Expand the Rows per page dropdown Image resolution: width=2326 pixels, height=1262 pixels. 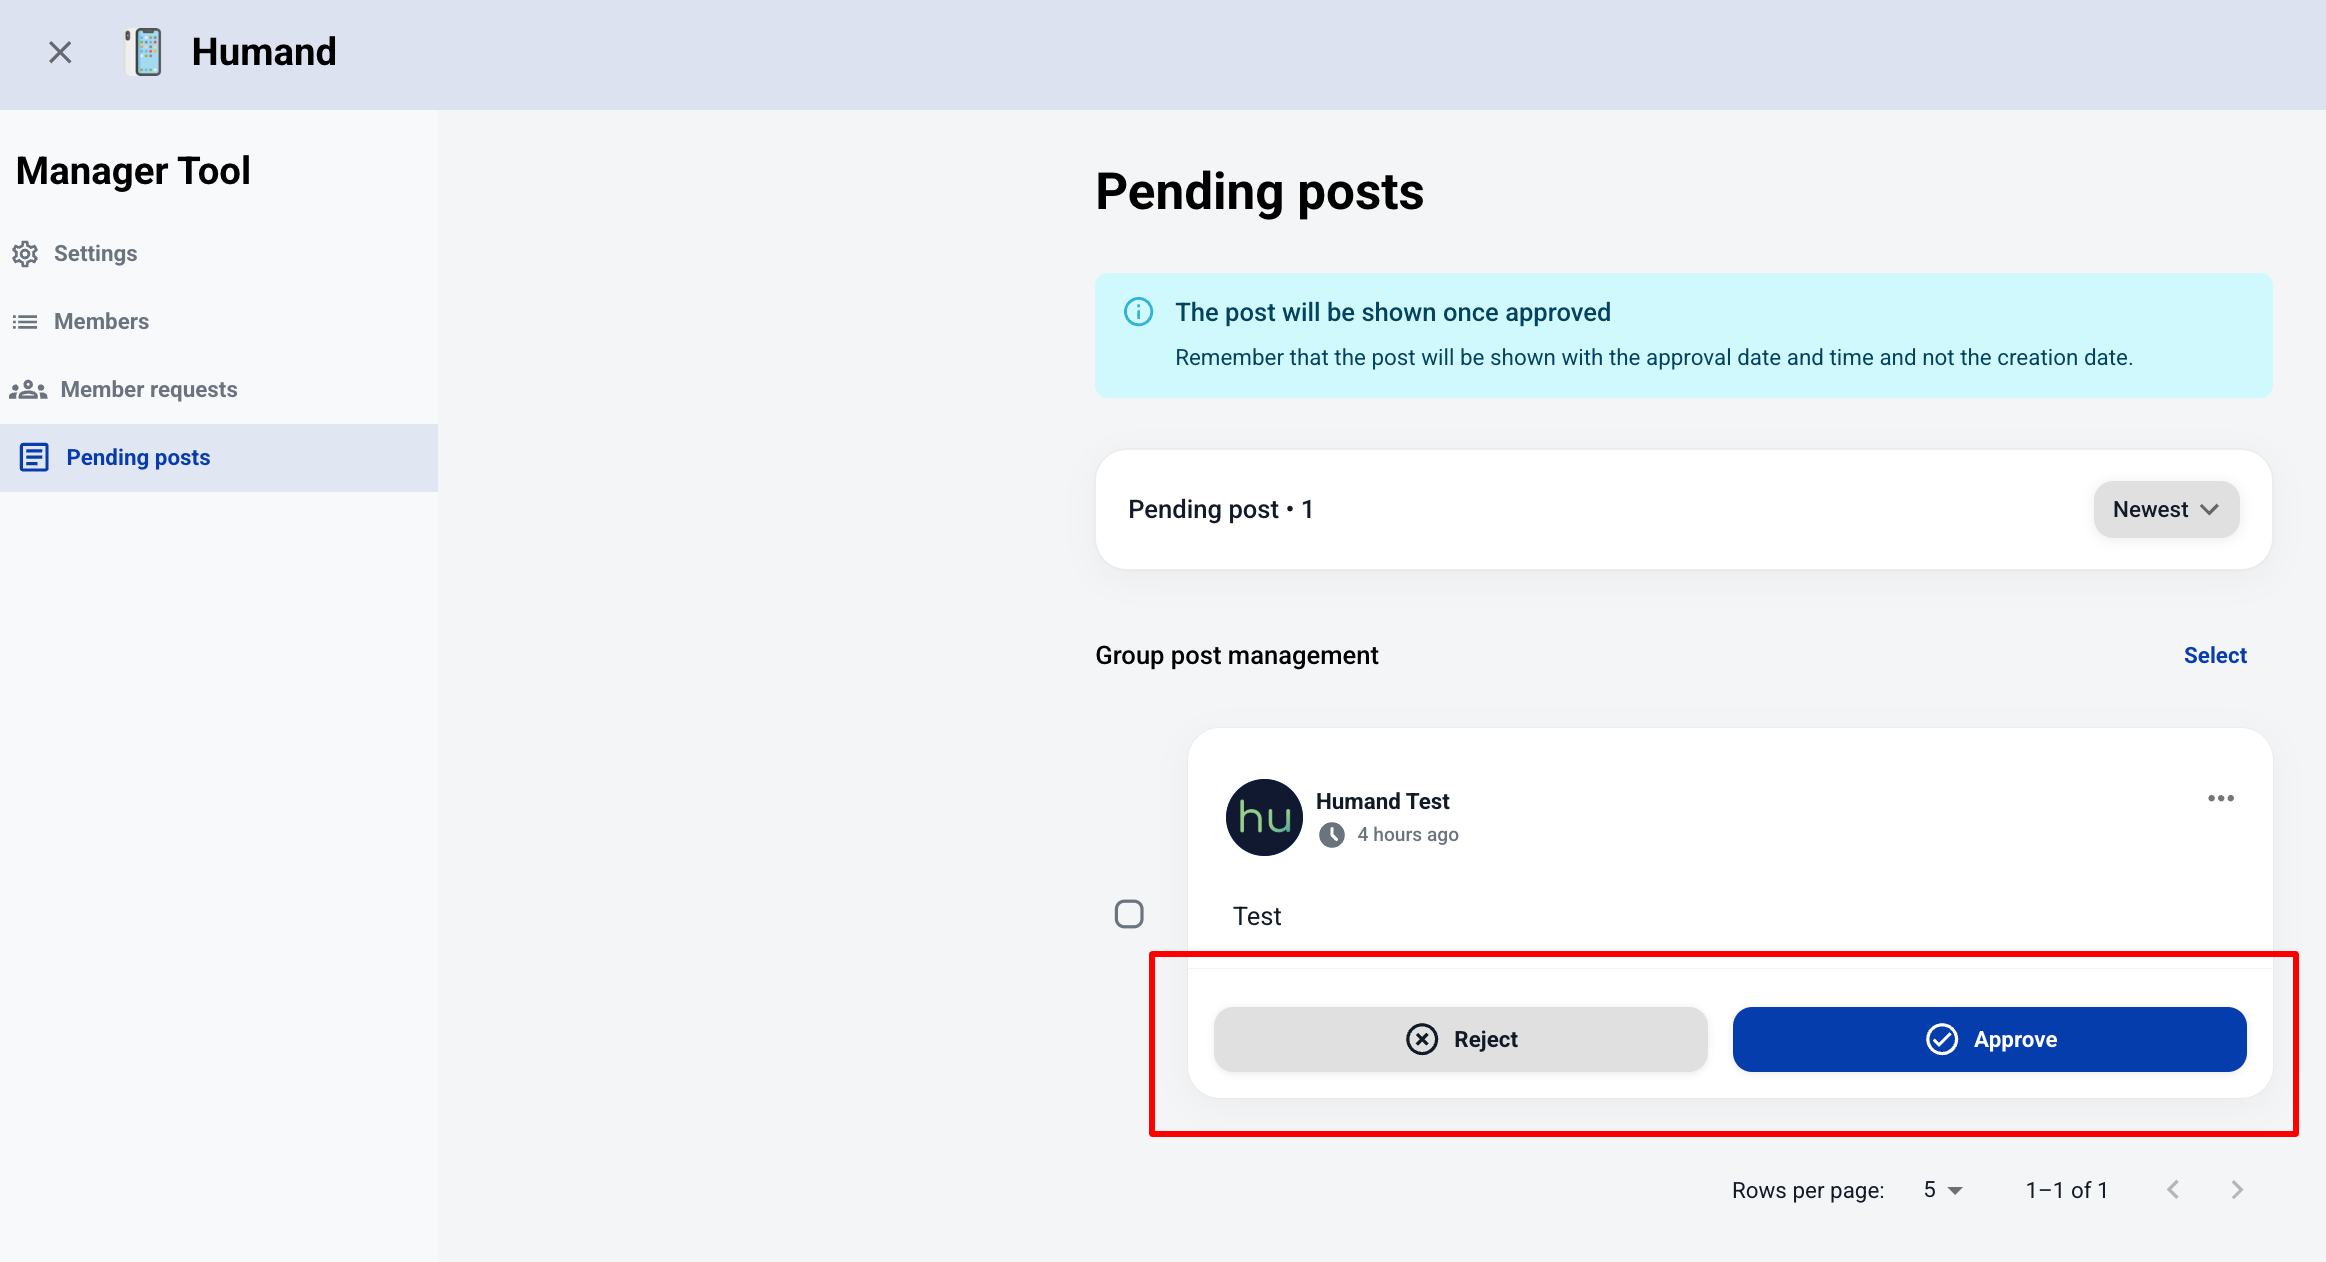point(1943,1190)
